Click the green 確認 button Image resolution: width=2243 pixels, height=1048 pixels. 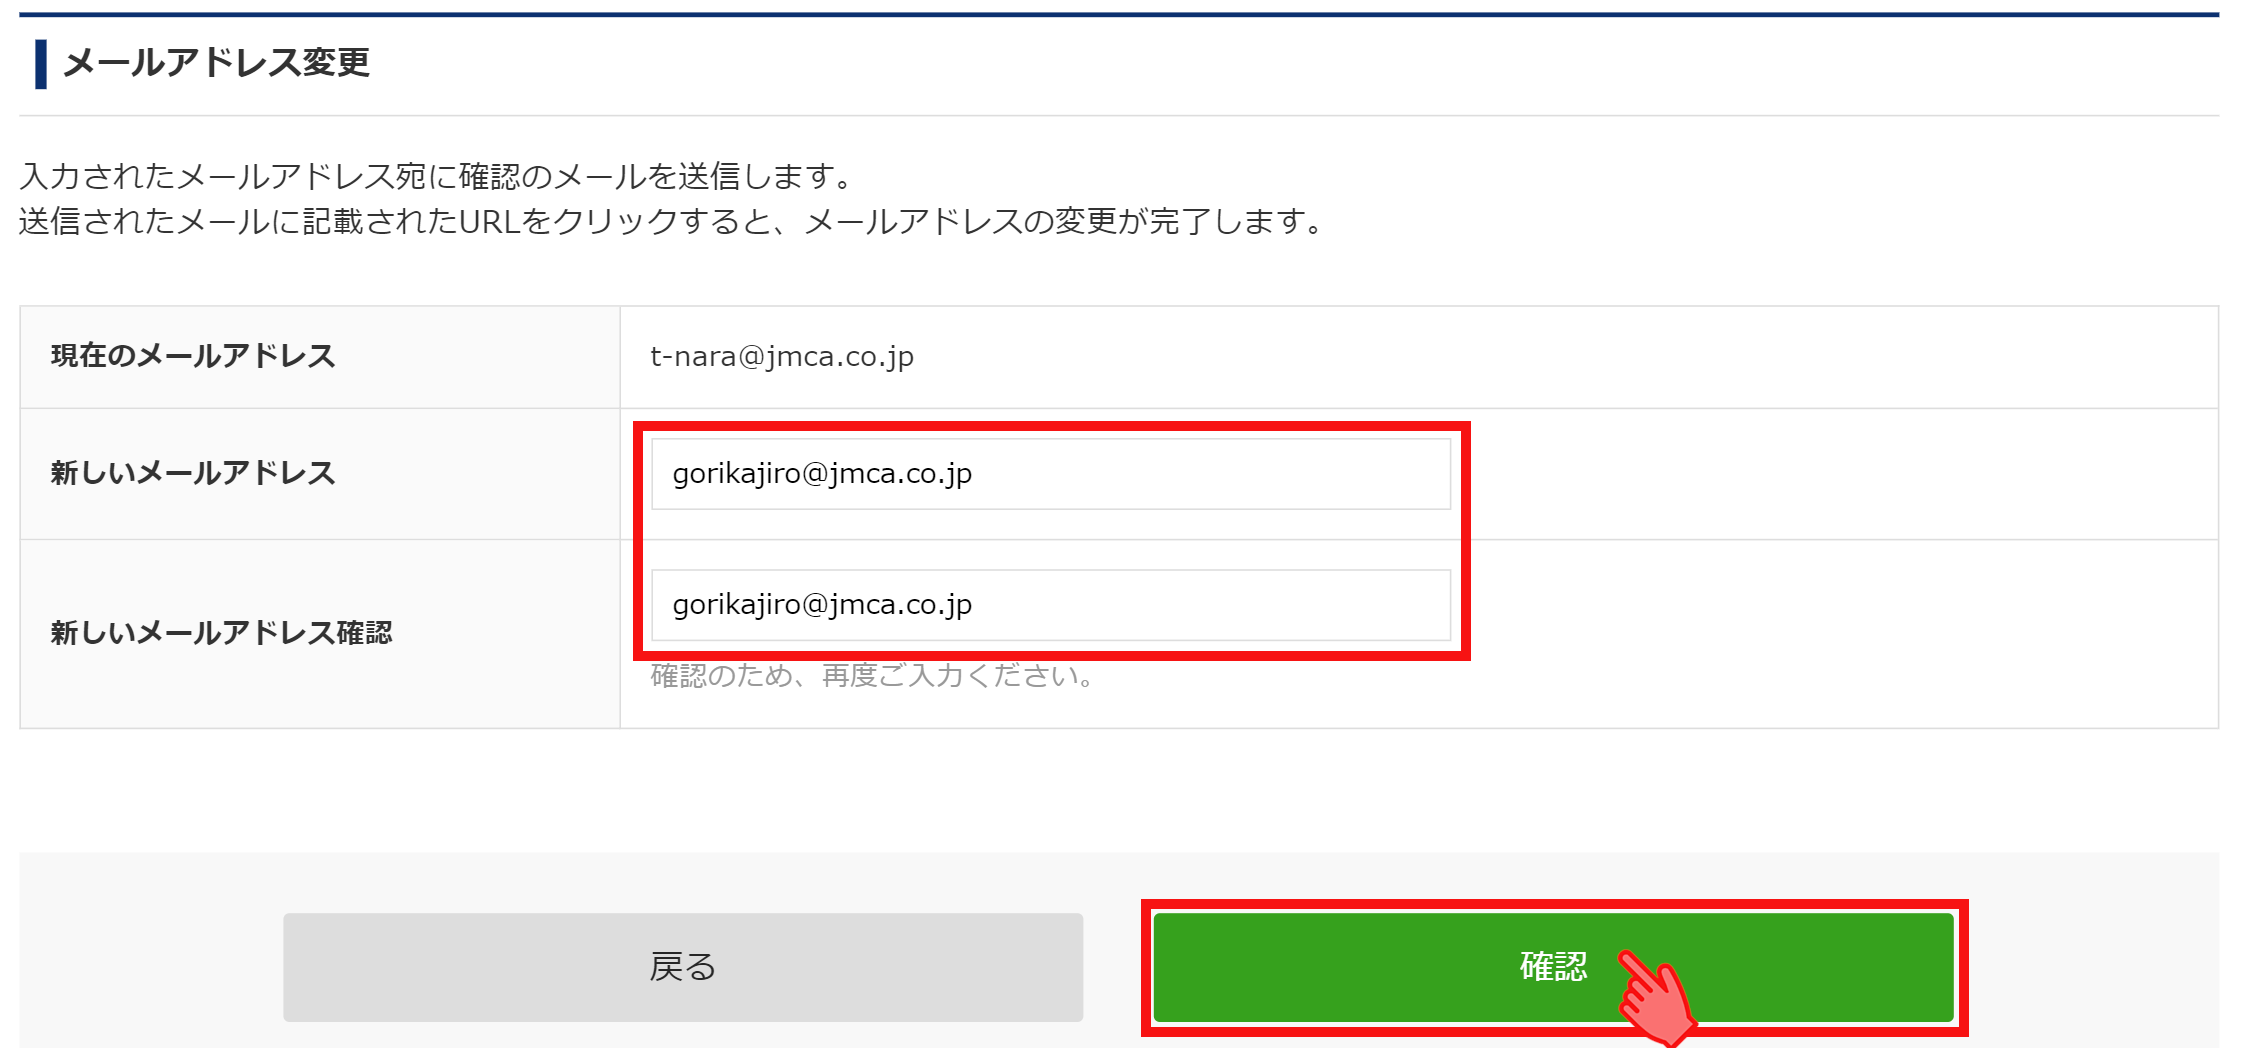point(1553,967)
